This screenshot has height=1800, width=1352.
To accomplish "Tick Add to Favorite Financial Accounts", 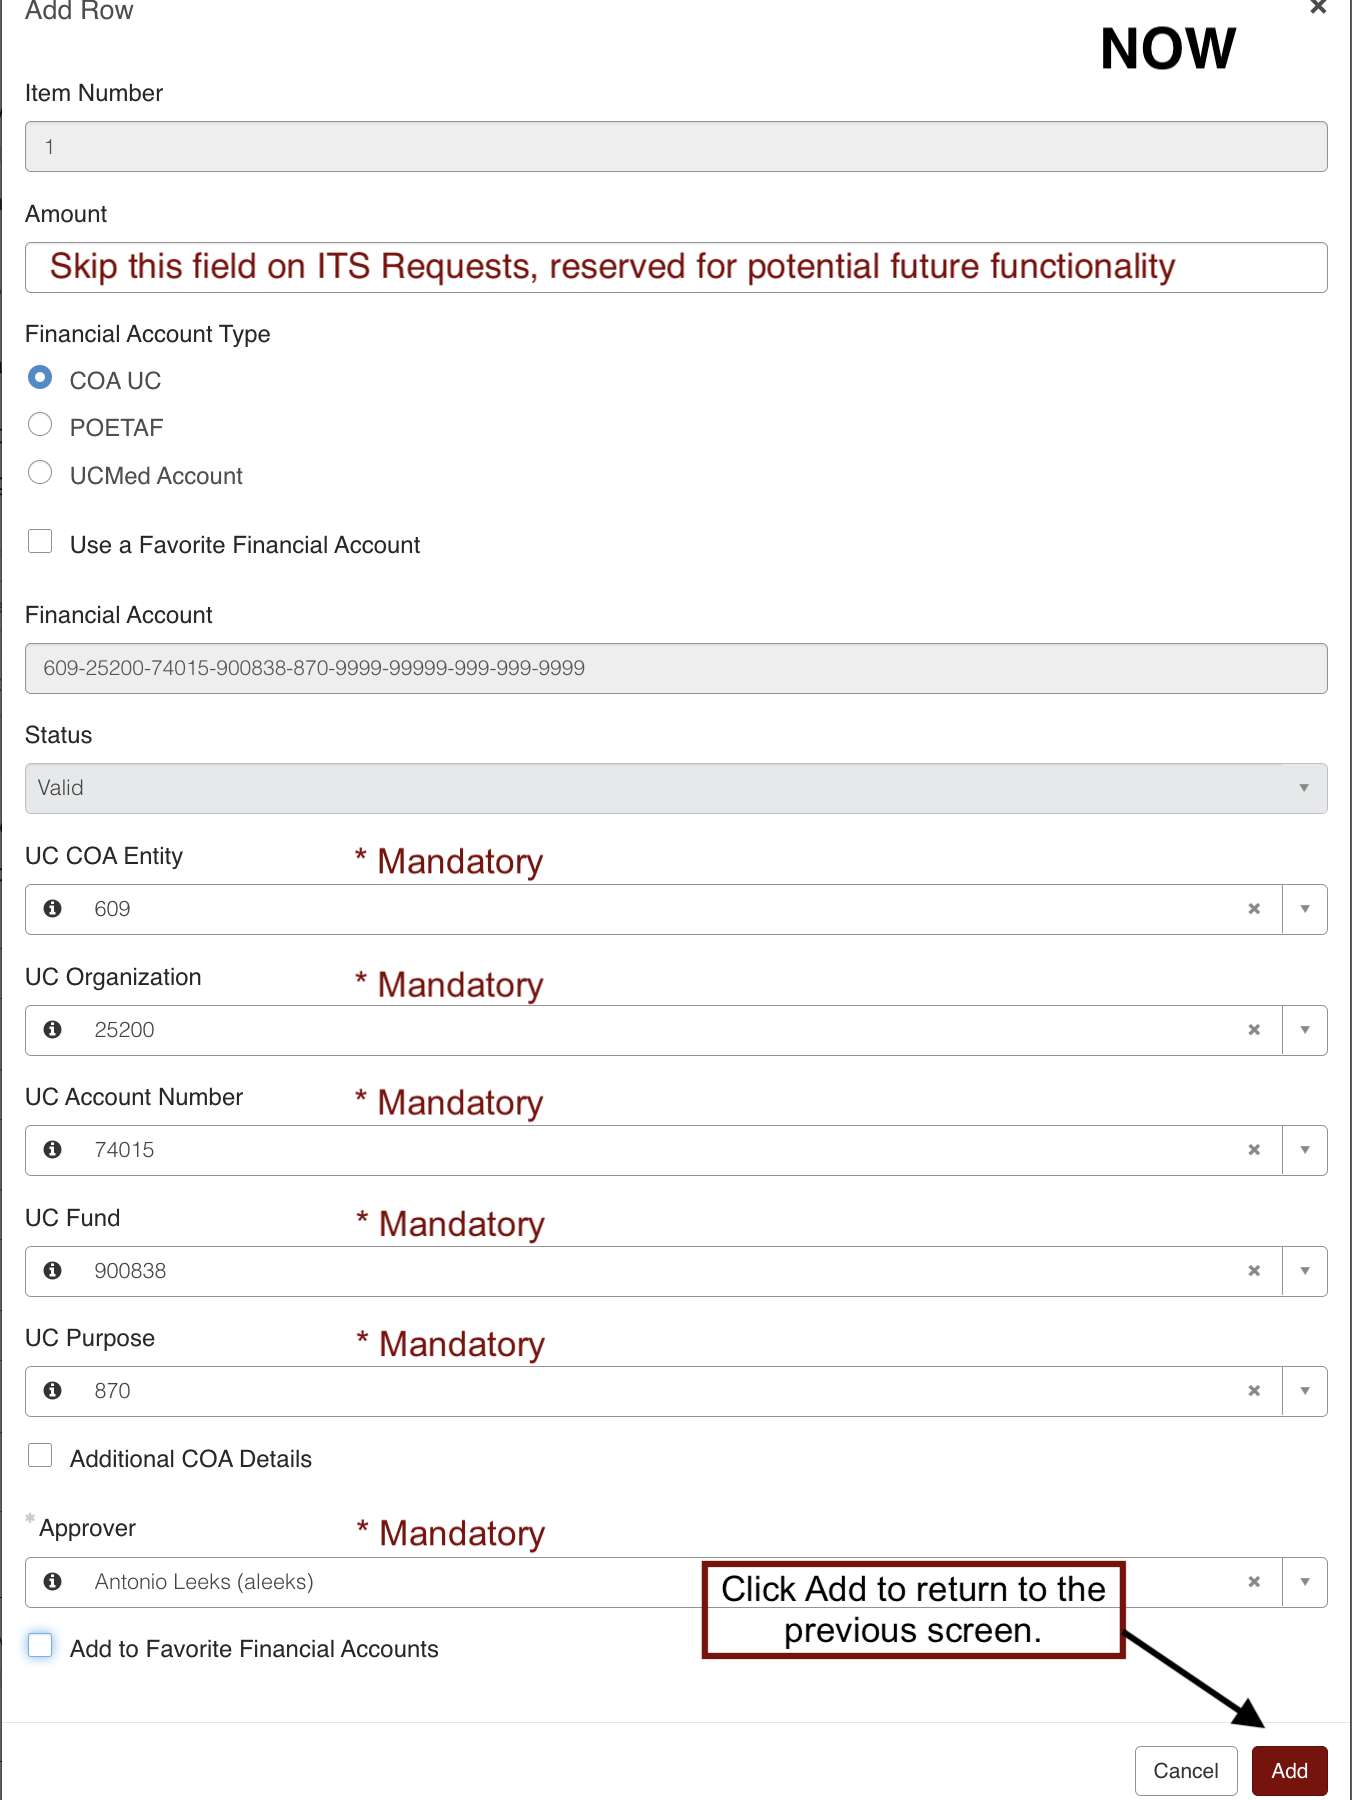I will (40, 1645).
